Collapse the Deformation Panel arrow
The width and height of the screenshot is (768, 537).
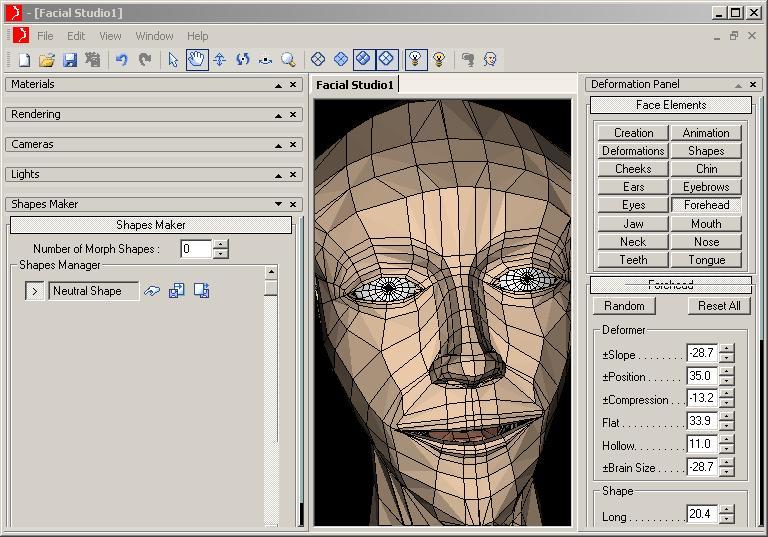[x=738, y=85]
